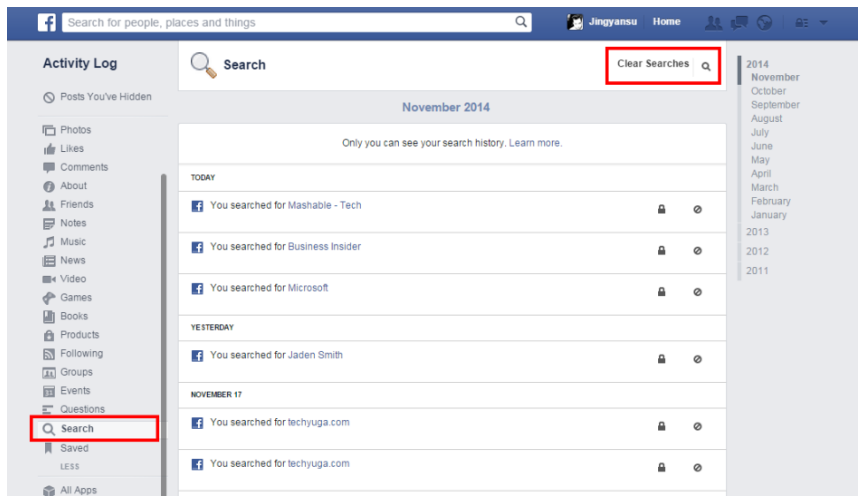Viewport: 864px width, 501px height.
Task: Open Jaden Smith search link
Action: click(315, 355)
